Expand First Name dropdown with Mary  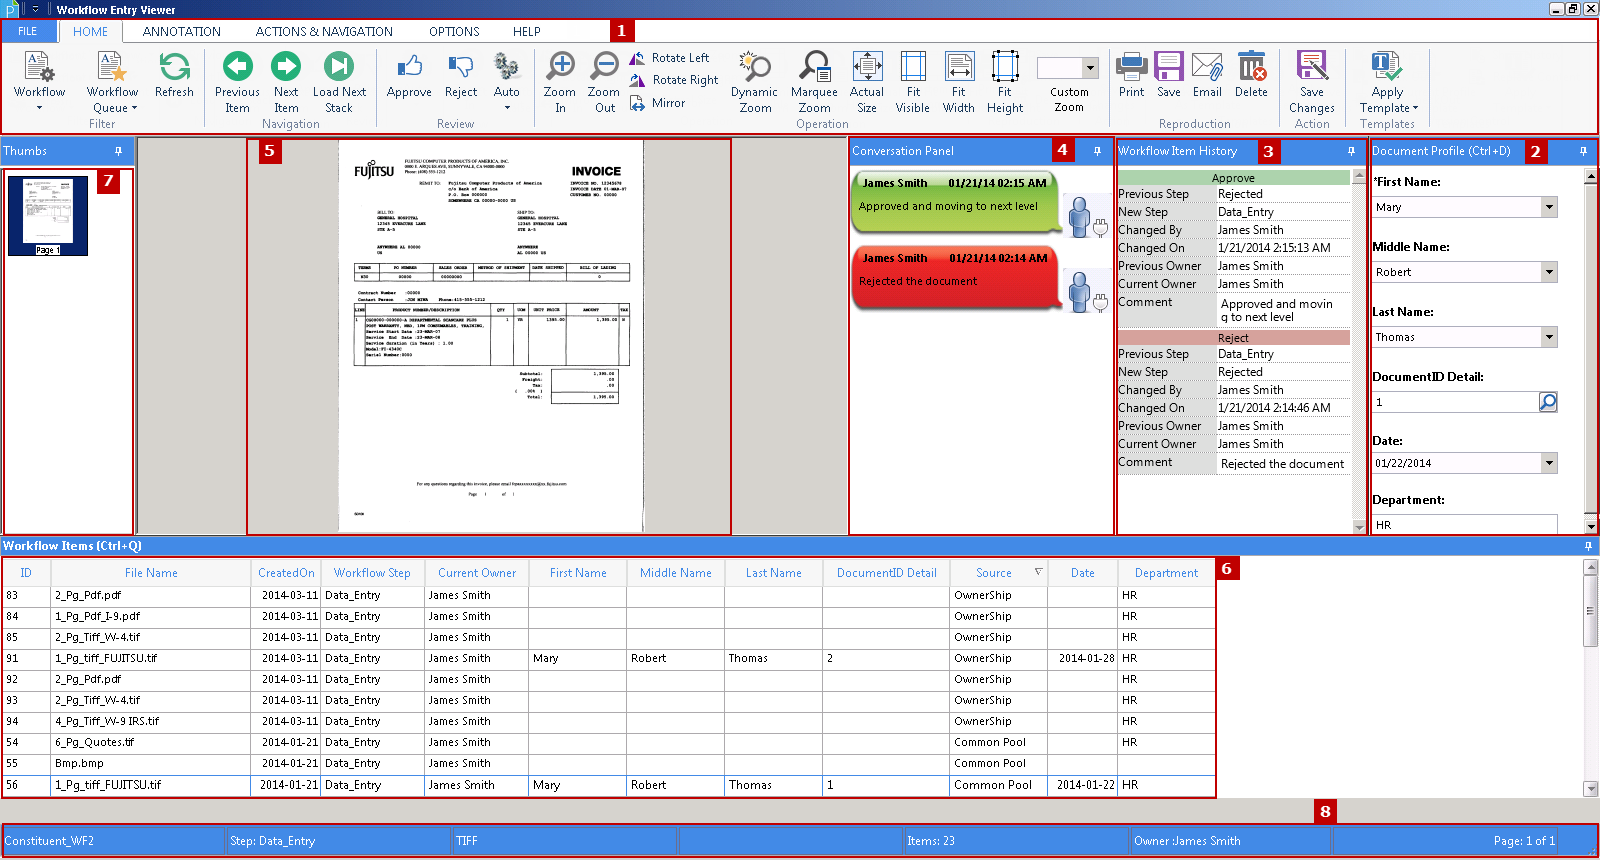coord(1549,207)
